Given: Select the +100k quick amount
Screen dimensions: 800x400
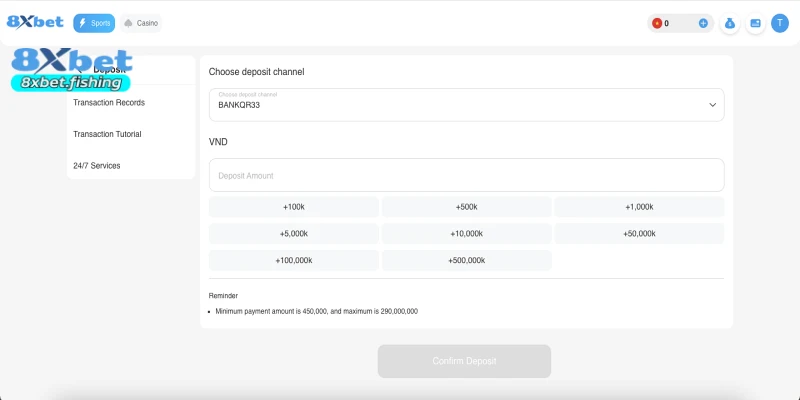Looking at the screenshot, I should coord(294,207).
